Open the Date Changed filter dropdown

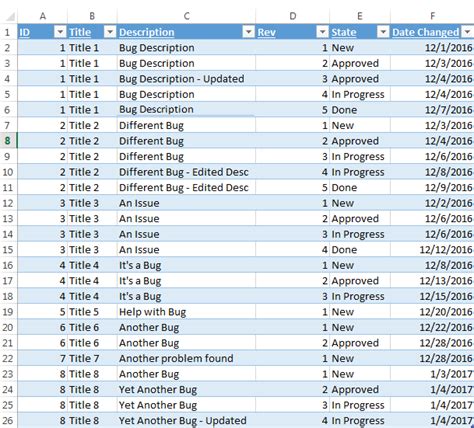click(x=467, y=32)
